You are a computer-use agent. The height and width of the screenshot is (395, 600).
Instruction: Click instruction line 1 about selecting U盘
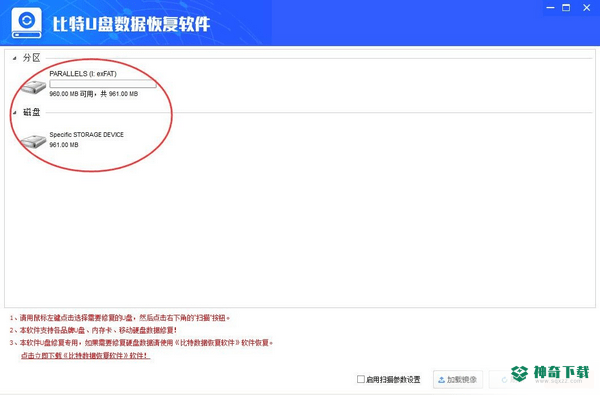[x=120, y=318]
